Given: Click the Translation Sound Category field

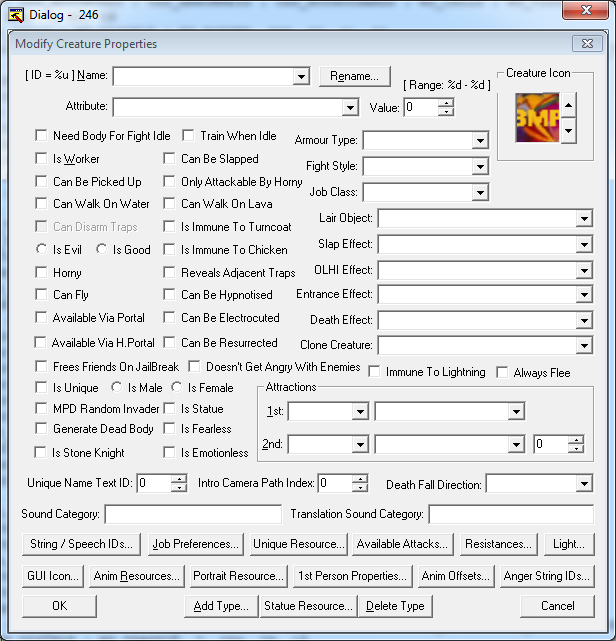Looking at the screenshot, I should (511, 514).
